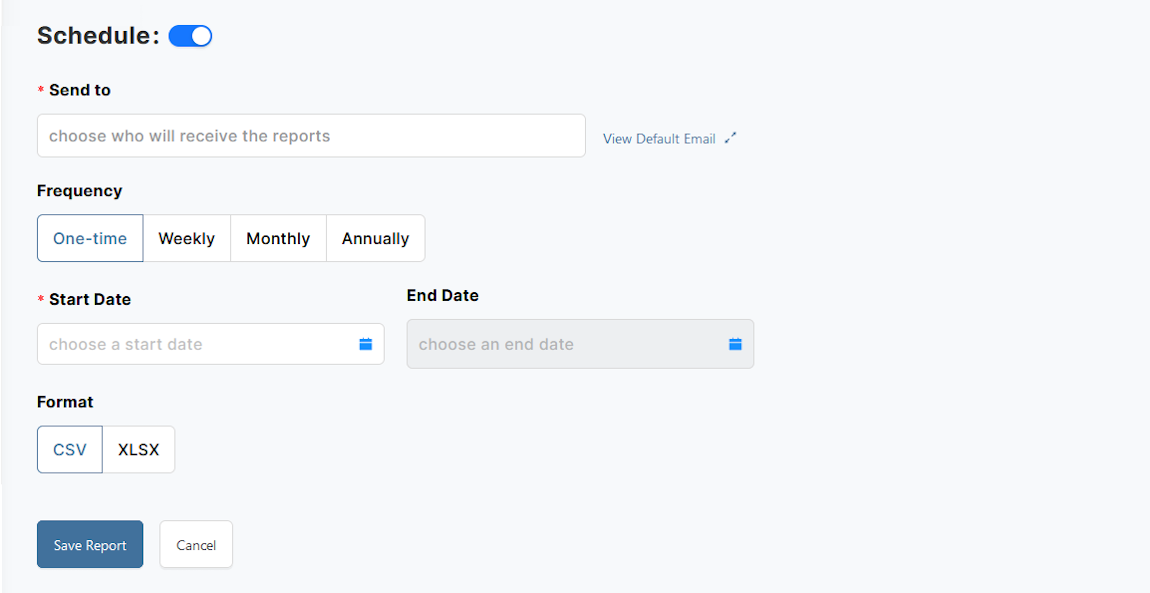Open the View Default Email link

[x=660, y=138]
